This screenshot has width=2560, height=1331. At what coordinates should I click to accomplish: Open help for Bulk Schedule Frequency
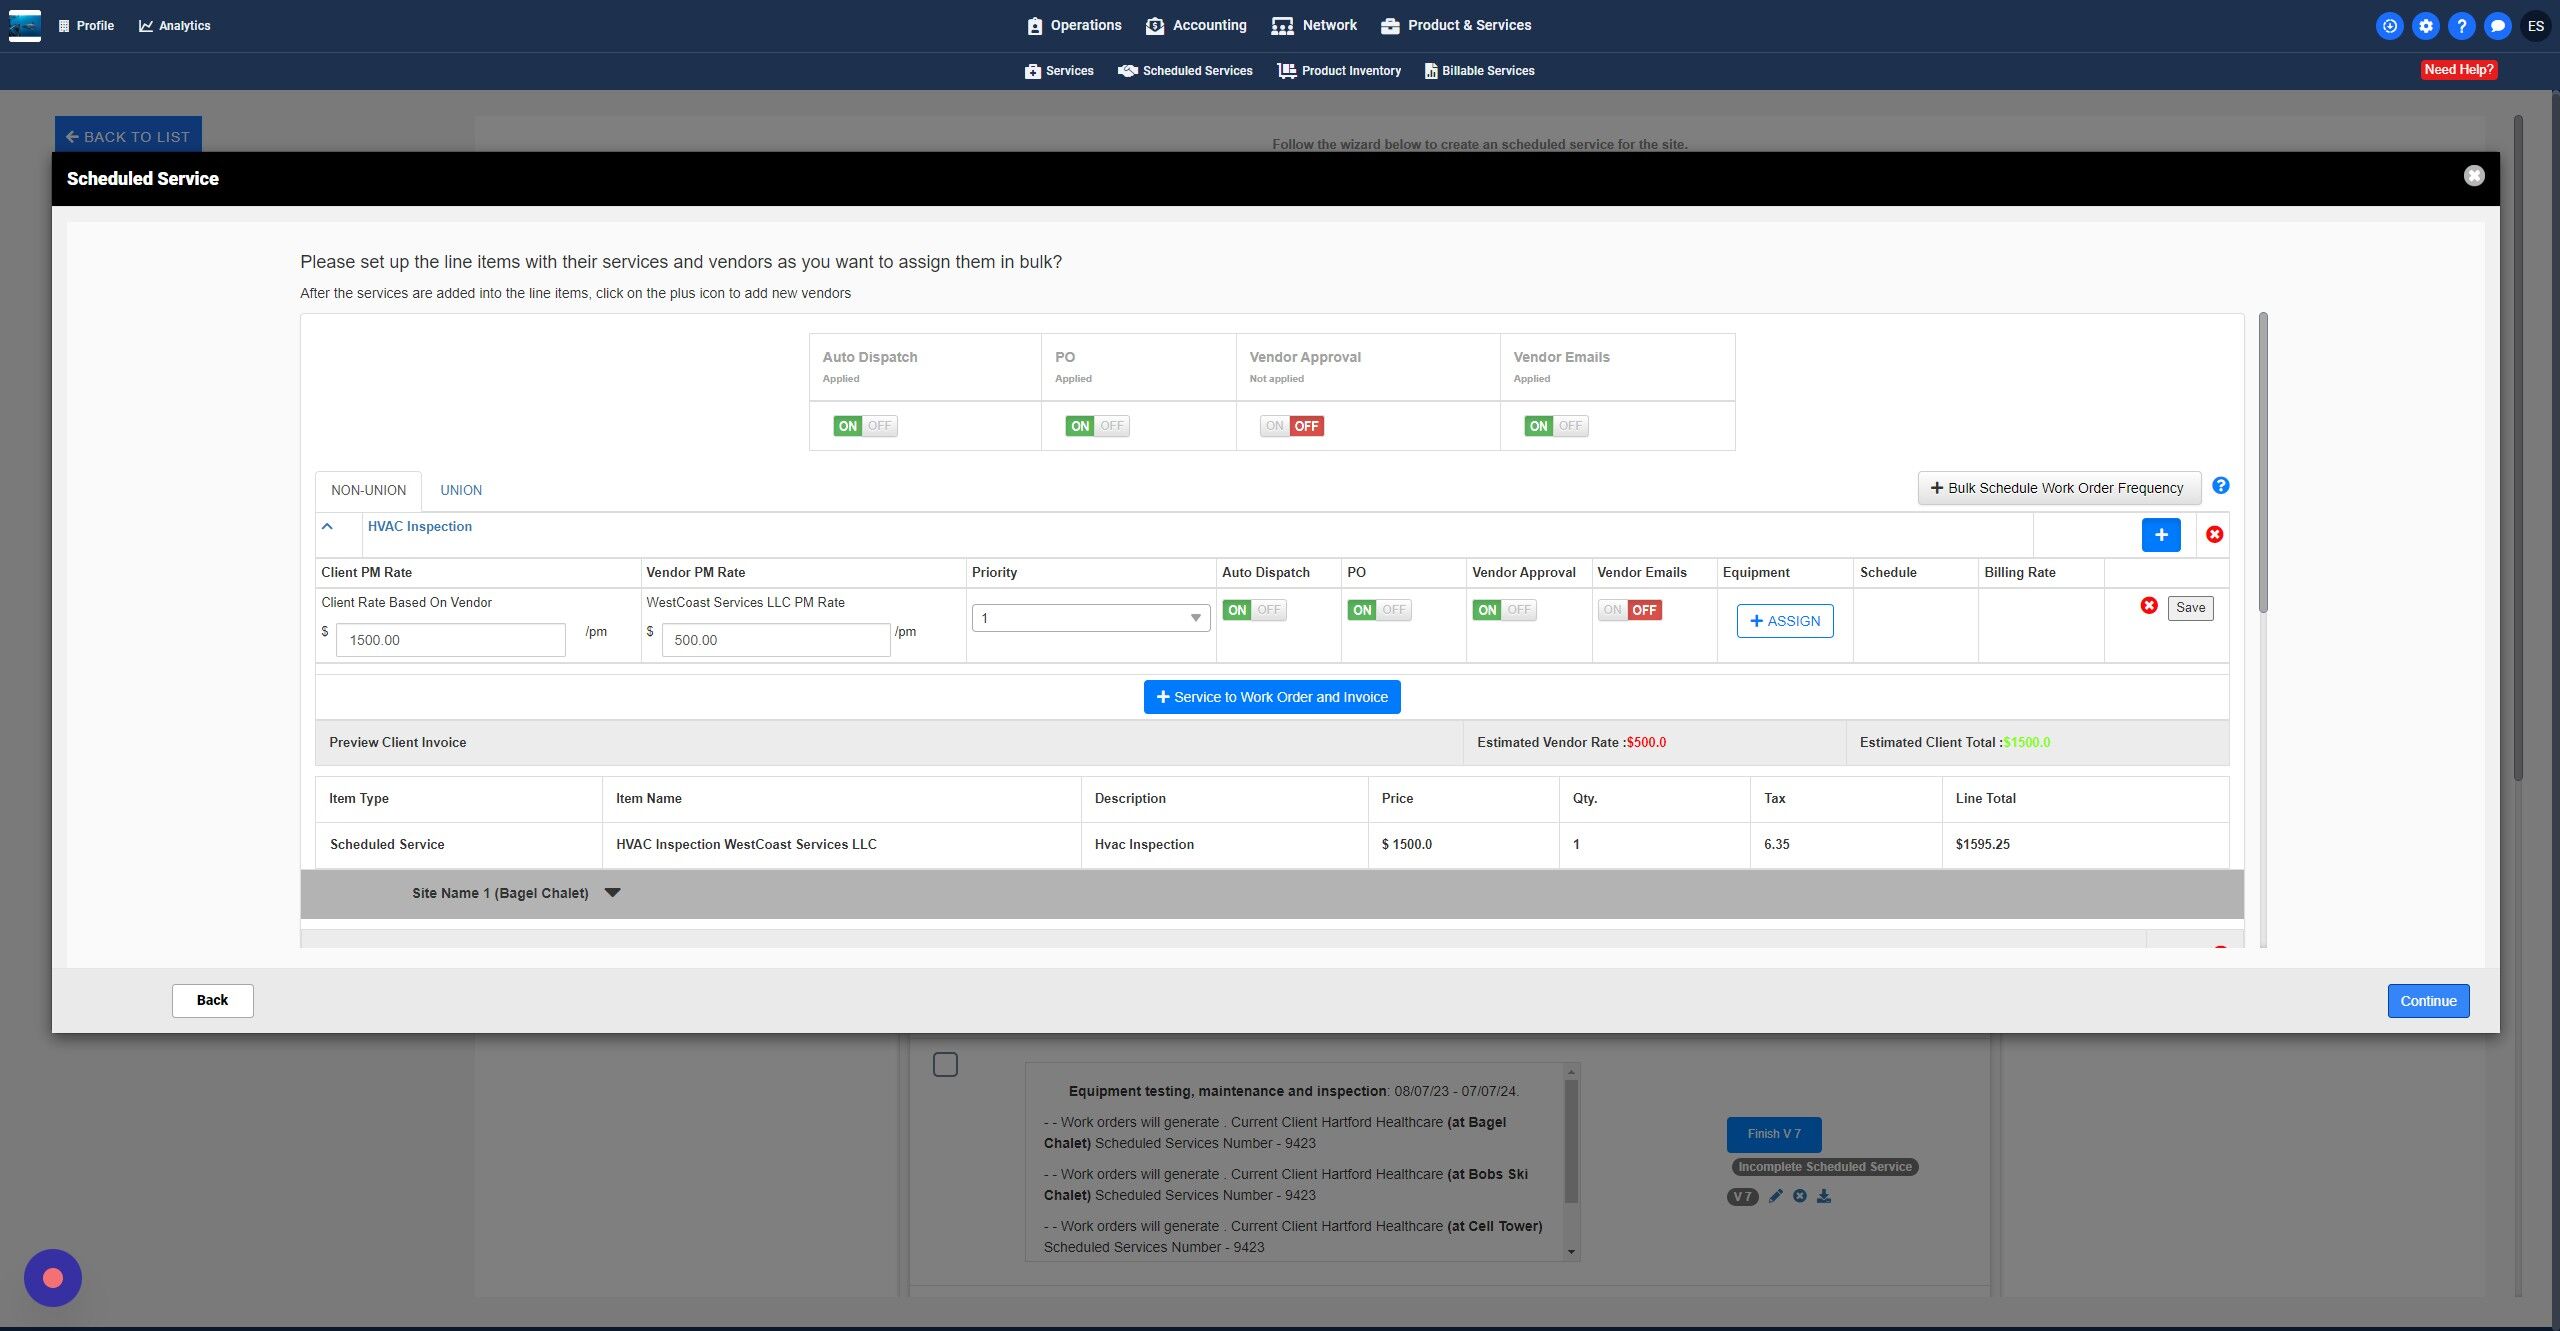tap(2220, 486)
